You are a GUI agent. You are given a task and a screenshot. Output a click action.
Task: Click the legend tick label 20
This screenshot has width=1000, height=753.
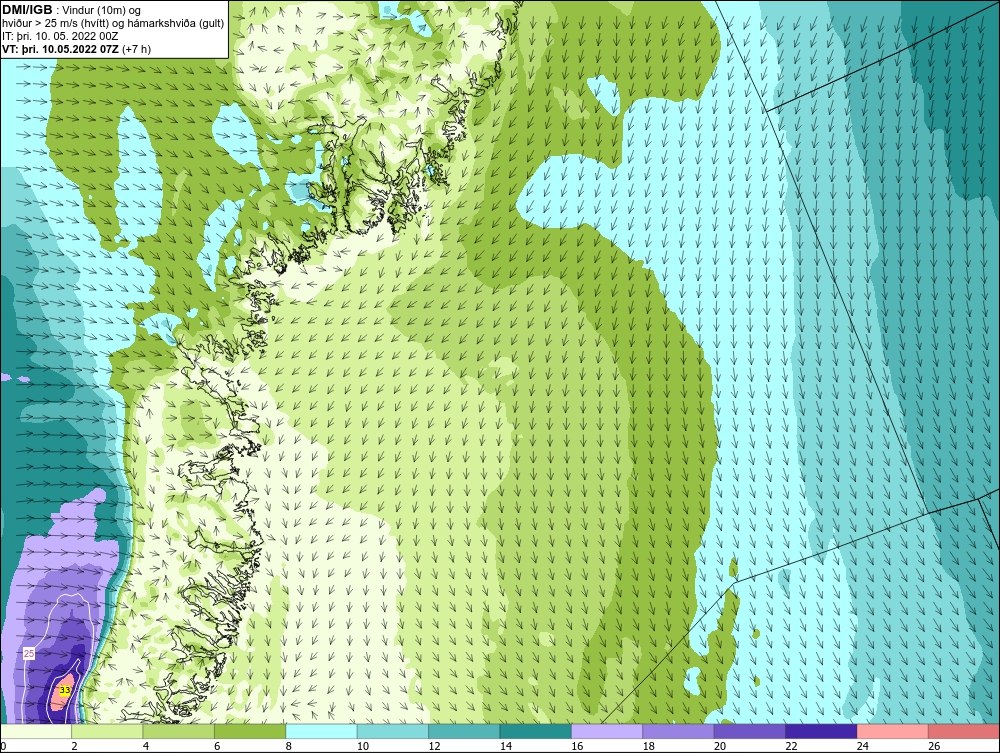(x=720, y=746)
